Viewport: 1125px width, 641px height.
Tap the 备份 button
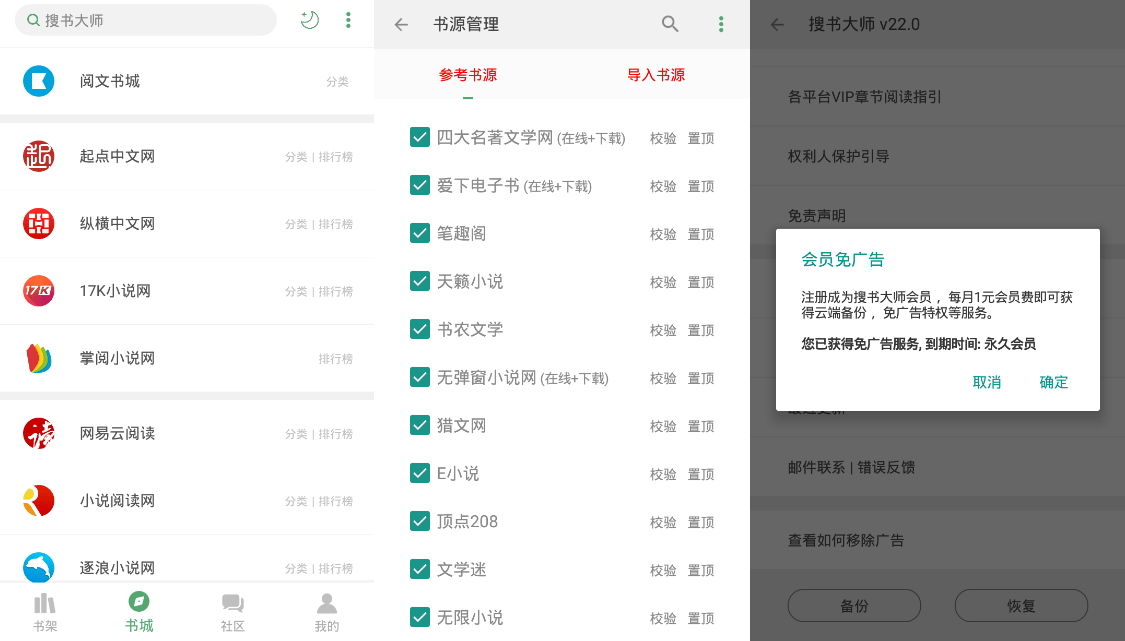[x=854, y=605]
